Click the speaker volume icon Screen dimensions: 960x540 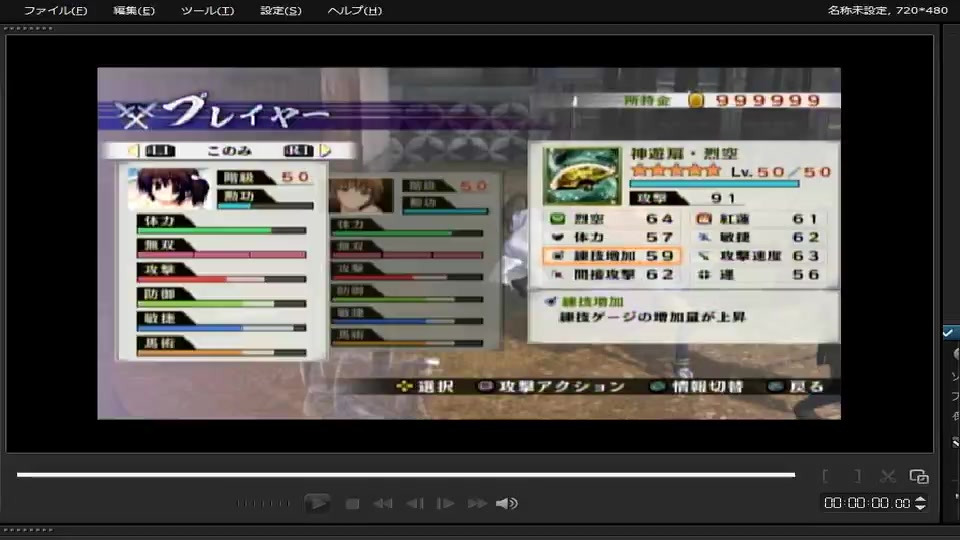(x=506, y=504)
